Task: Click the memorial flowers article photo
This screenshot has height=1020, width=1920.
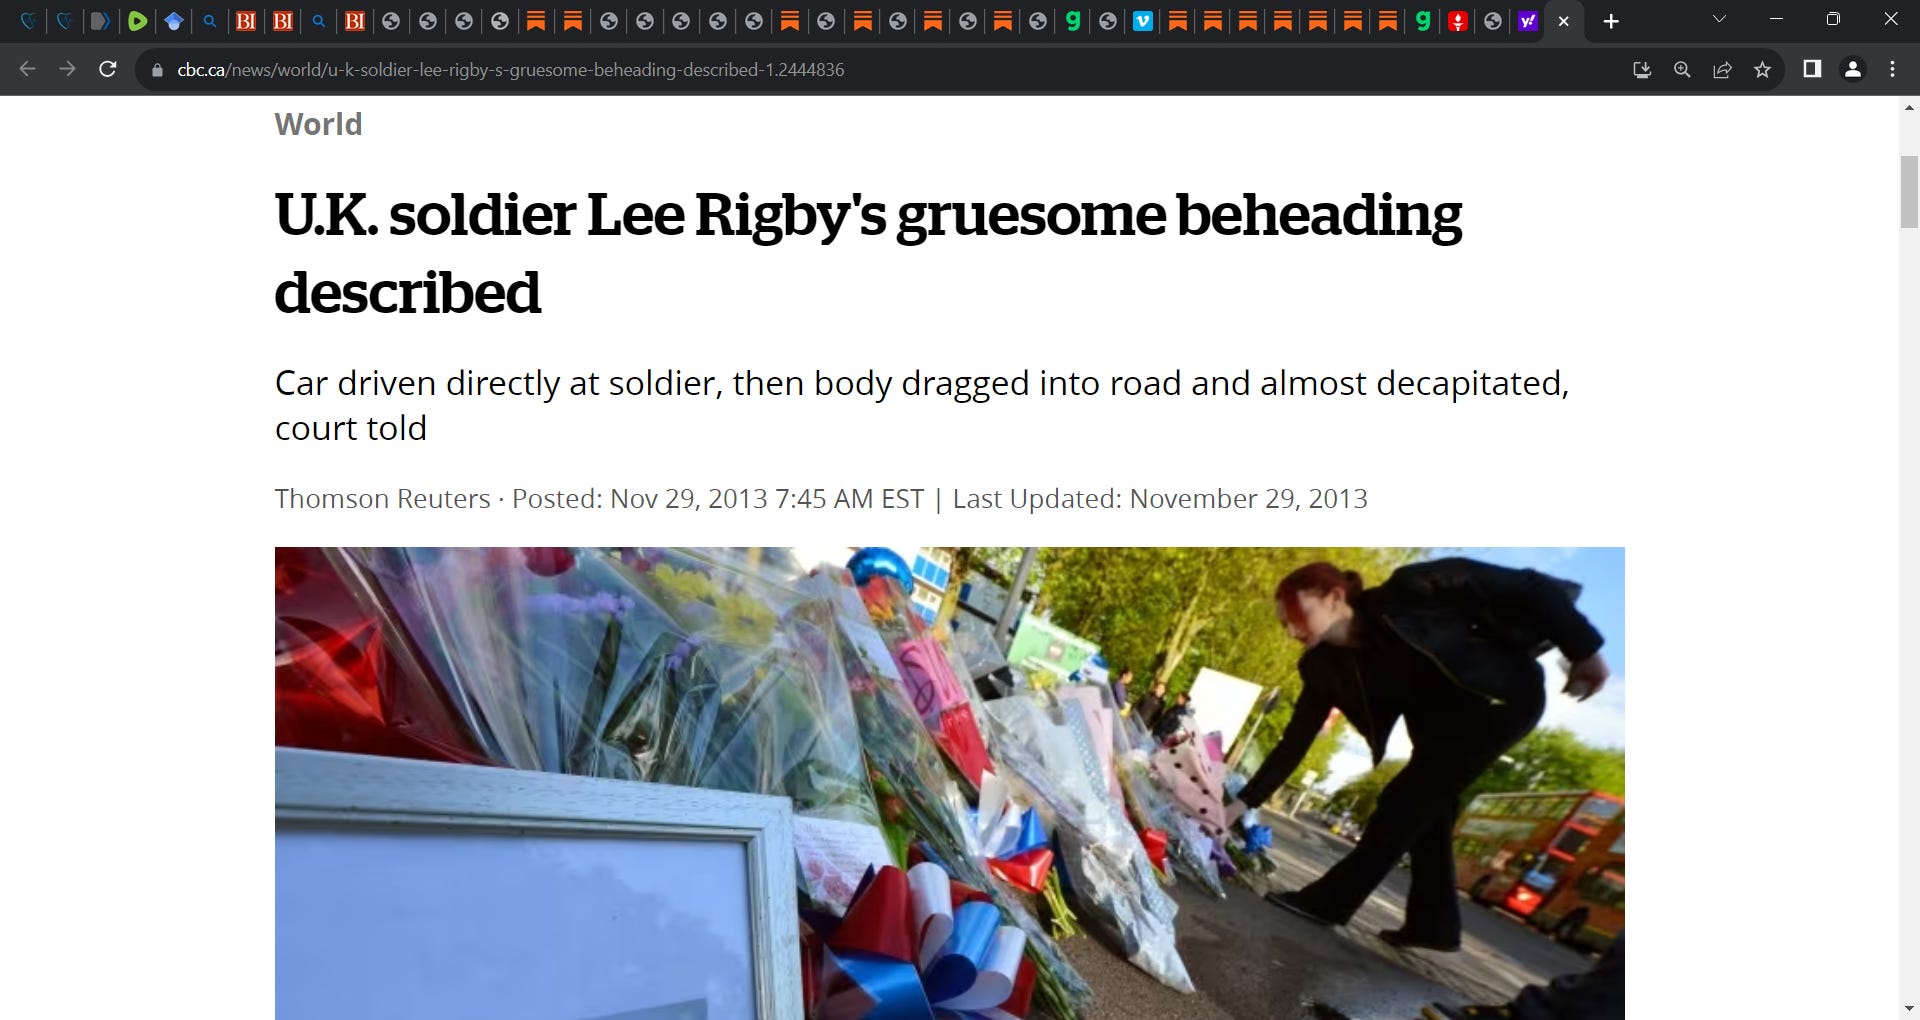Action: coord(949,783)
